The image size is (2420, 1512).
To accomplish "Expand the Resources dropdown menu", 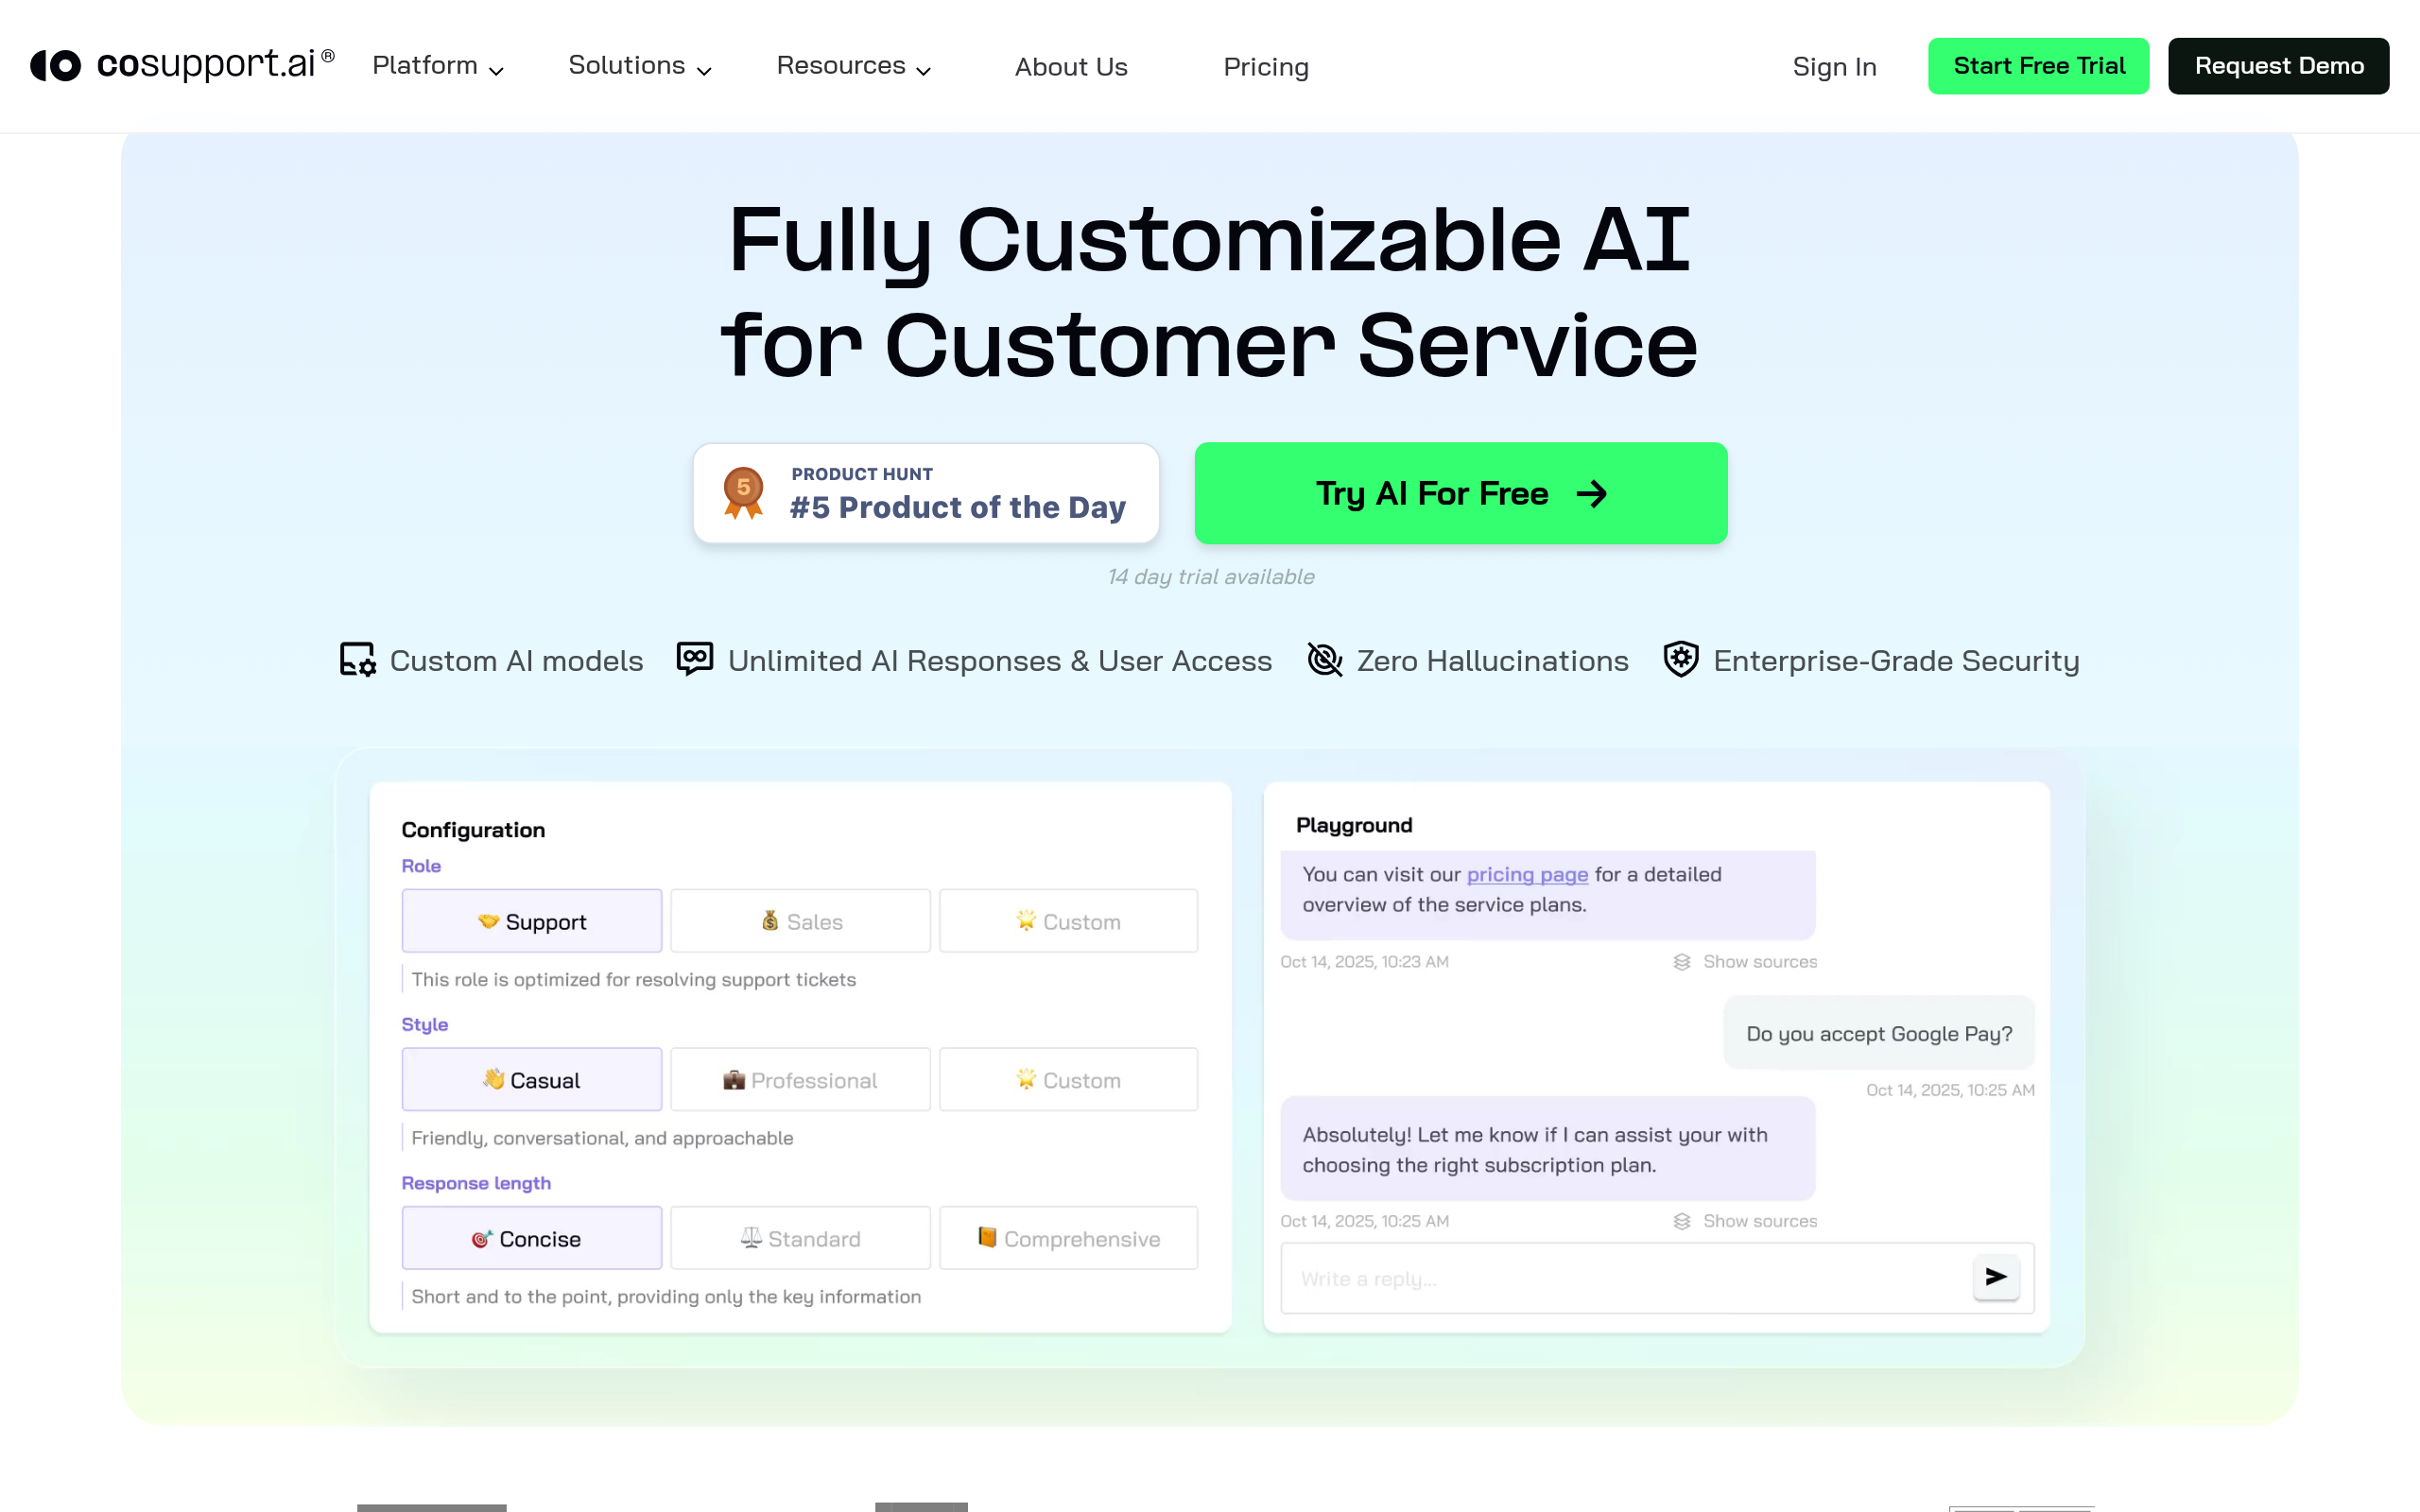I will tap(853, 66).
